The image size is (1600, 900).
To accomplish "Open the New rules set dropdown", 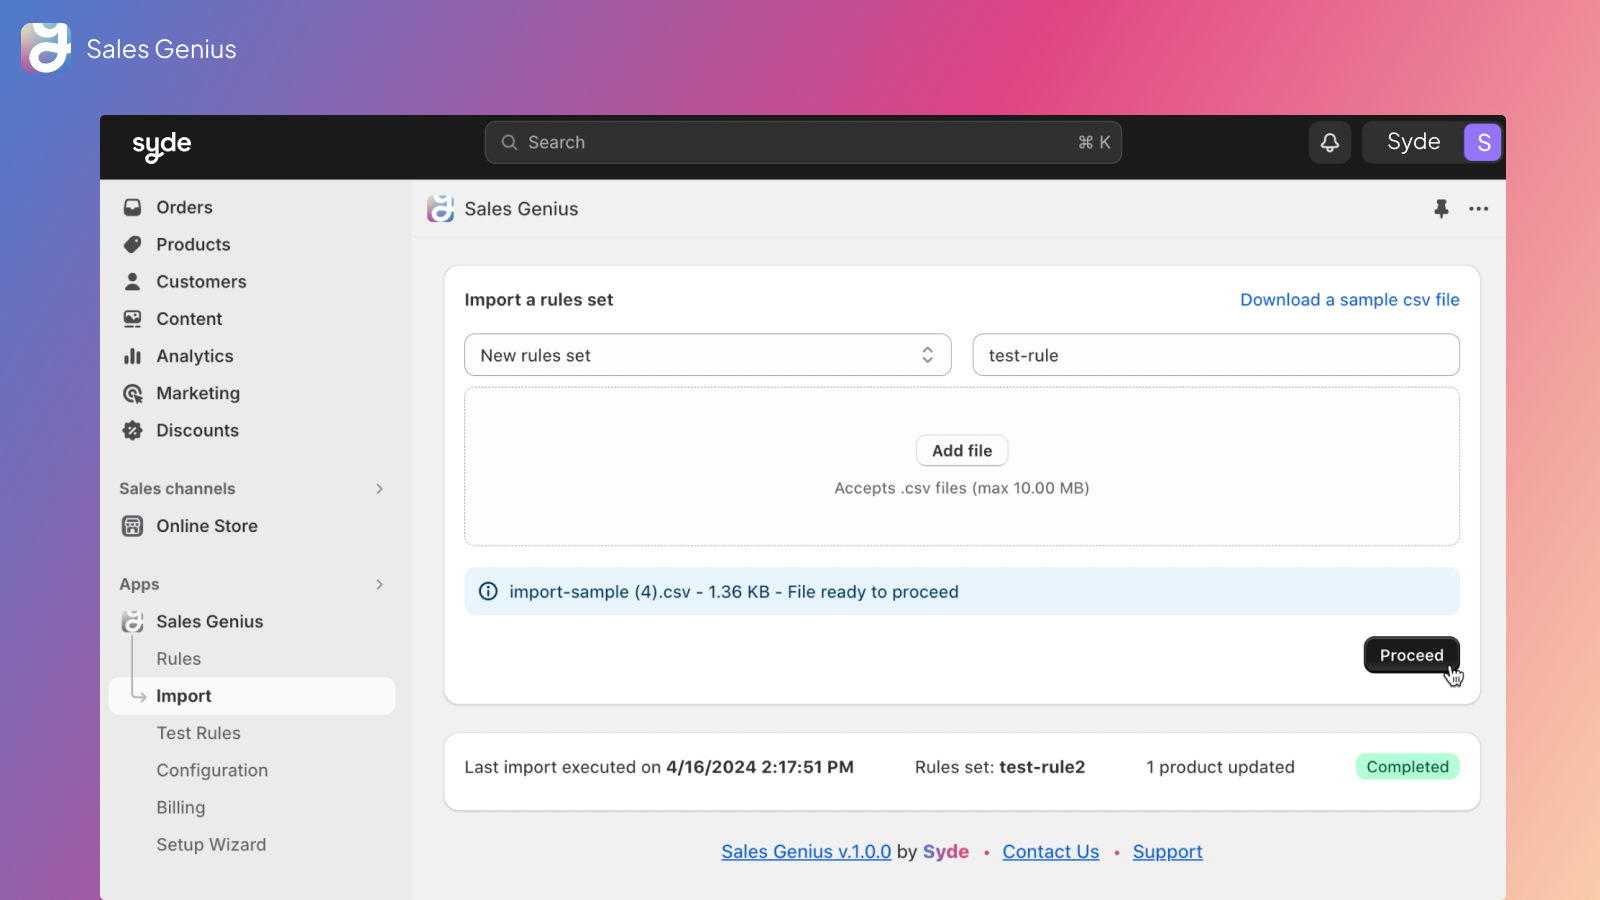I will (707, 355).
